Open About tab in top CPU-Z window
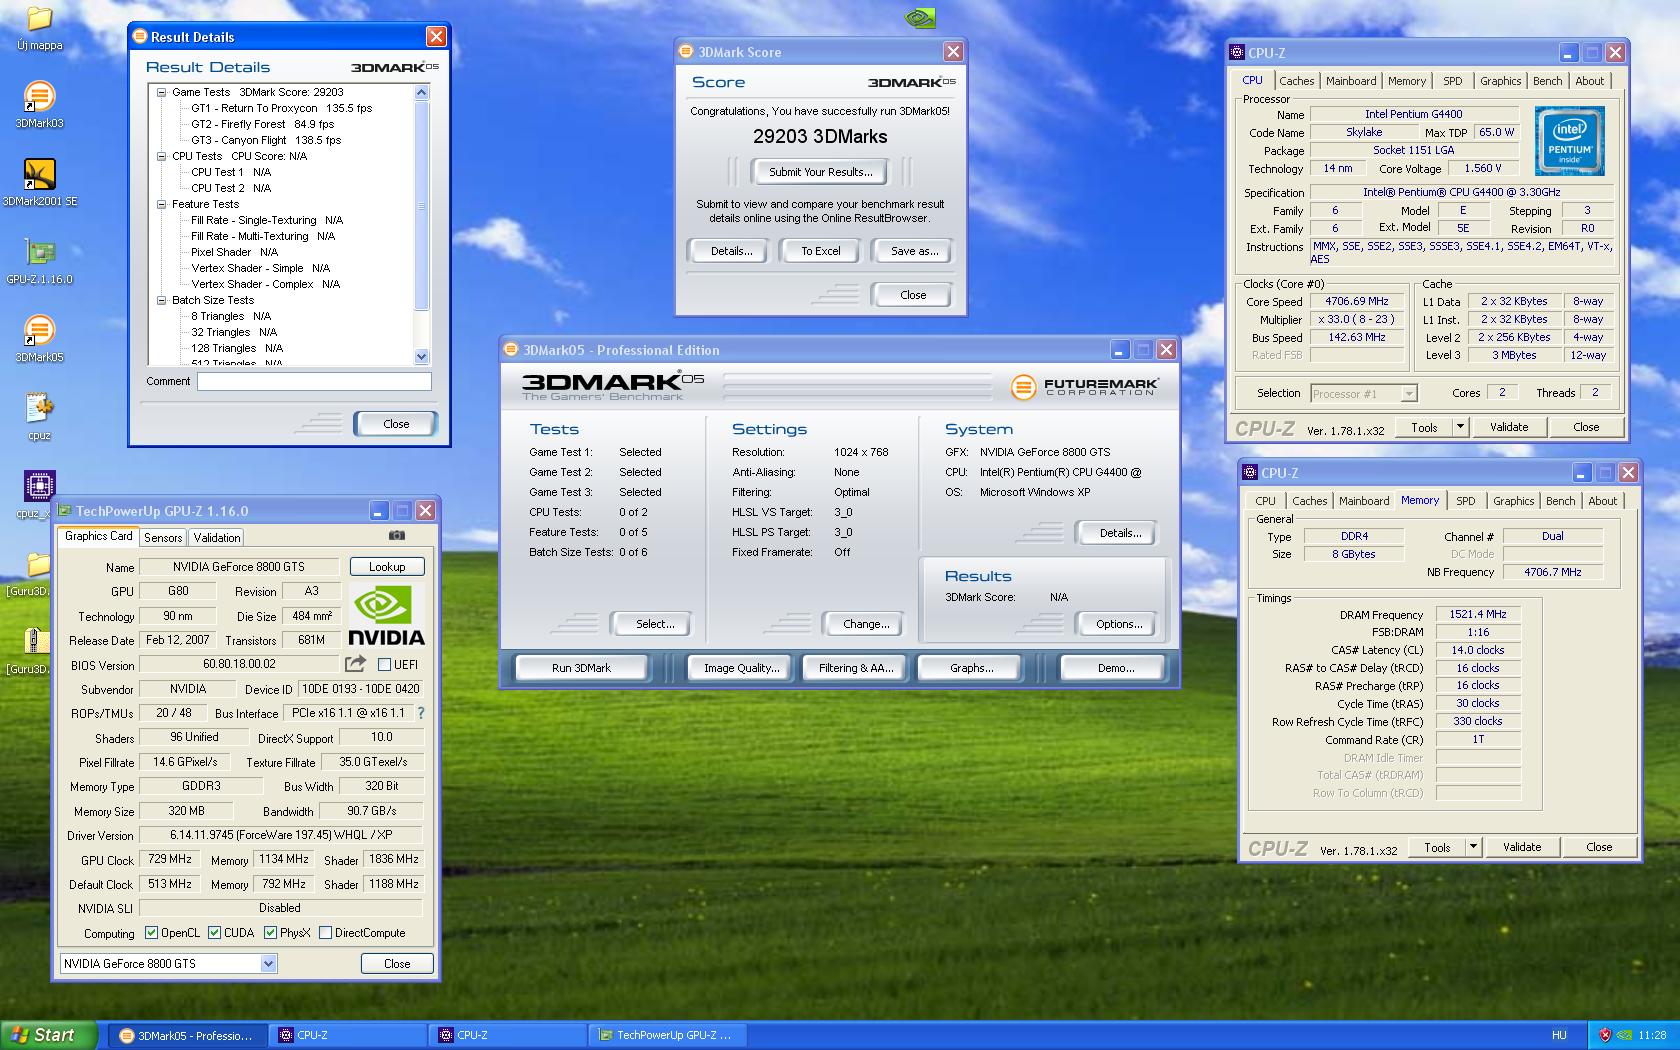Screen dimensions: 1680x1050 tap(1589, 81)
